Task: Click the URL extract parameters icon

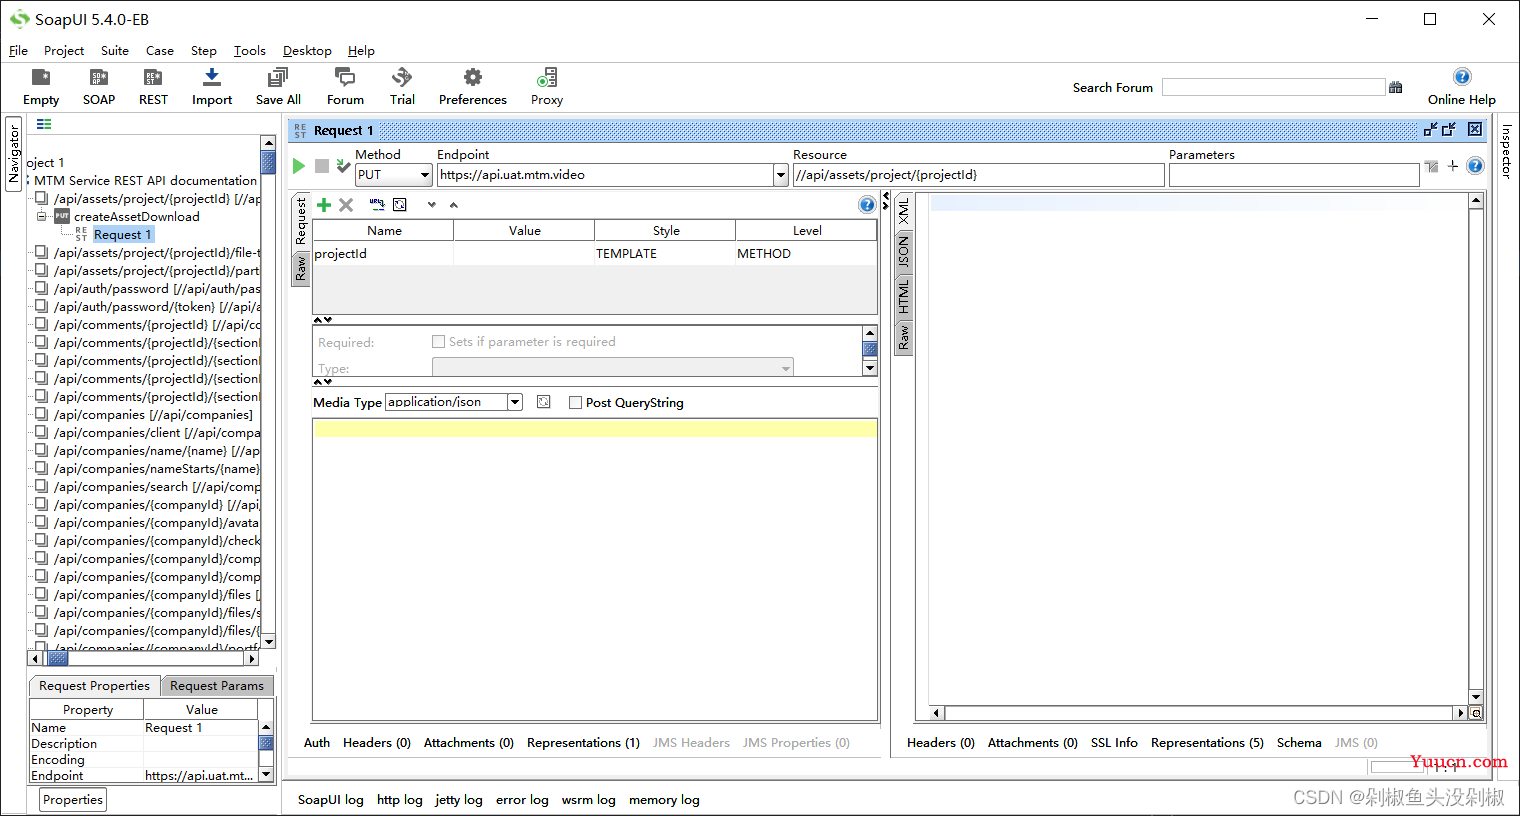Action: 377,205
